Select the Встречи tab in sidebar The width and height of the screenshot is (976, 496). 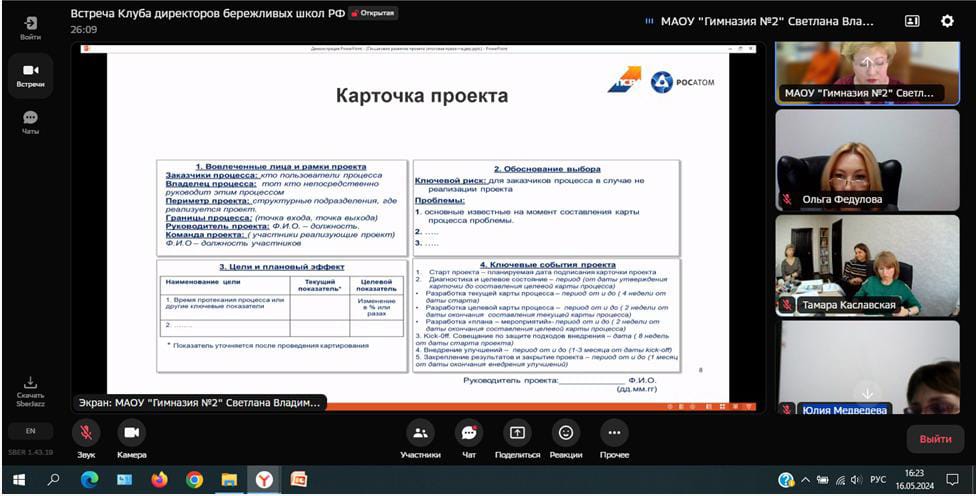coord(30,73)
